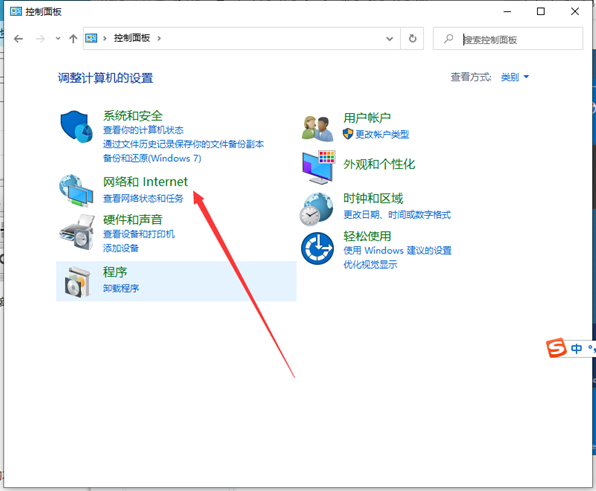The height and width of the screenshot is (491, 596).
Task: Go up one folder level
Action: tap(73, 39)
